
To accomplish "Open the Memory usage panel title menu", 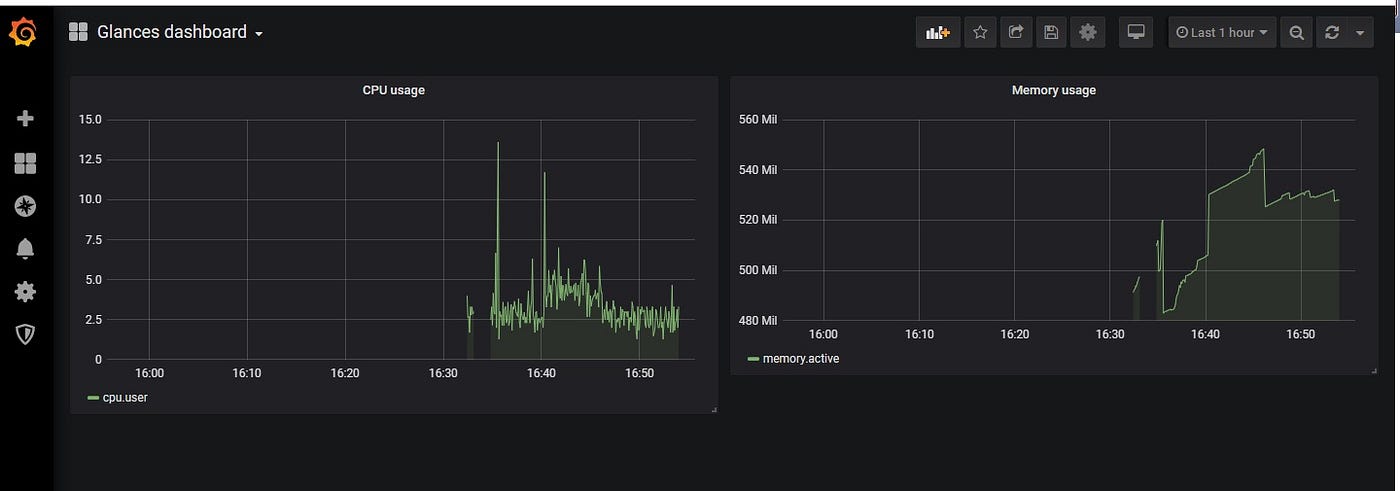I will pyautogui.click(x=1053, y=90).
